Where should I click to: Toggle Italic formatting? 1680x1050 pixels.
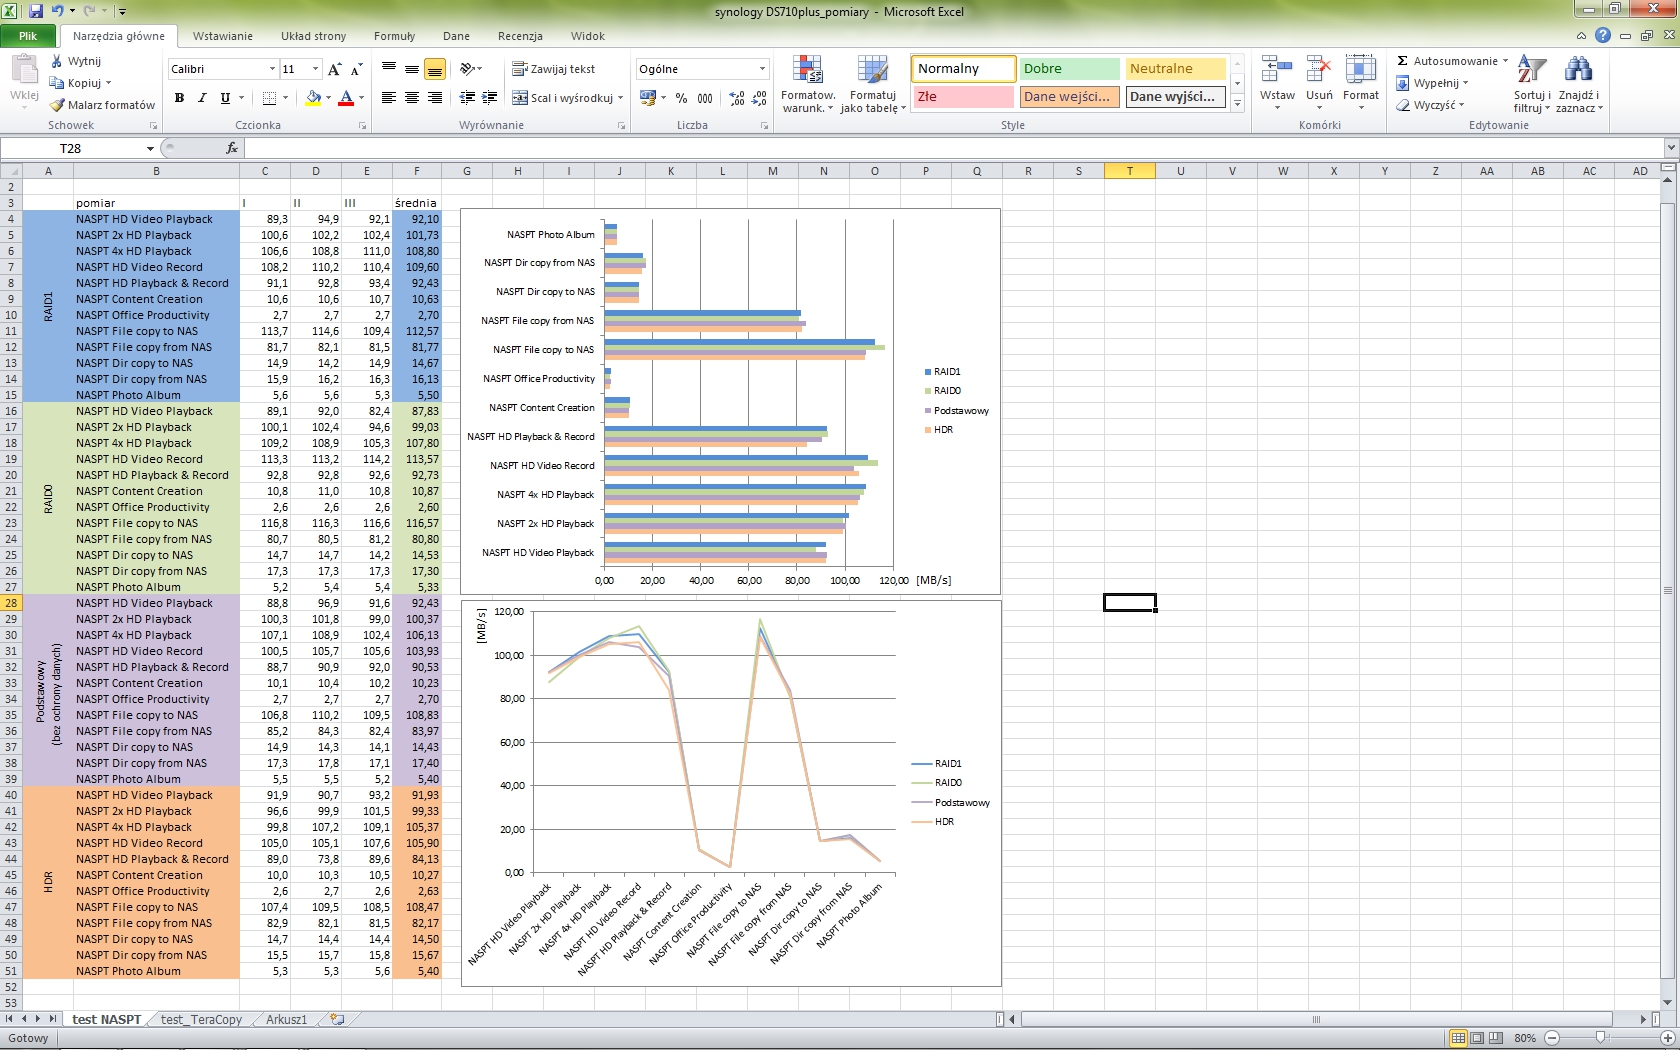click(x=202, y=98)
